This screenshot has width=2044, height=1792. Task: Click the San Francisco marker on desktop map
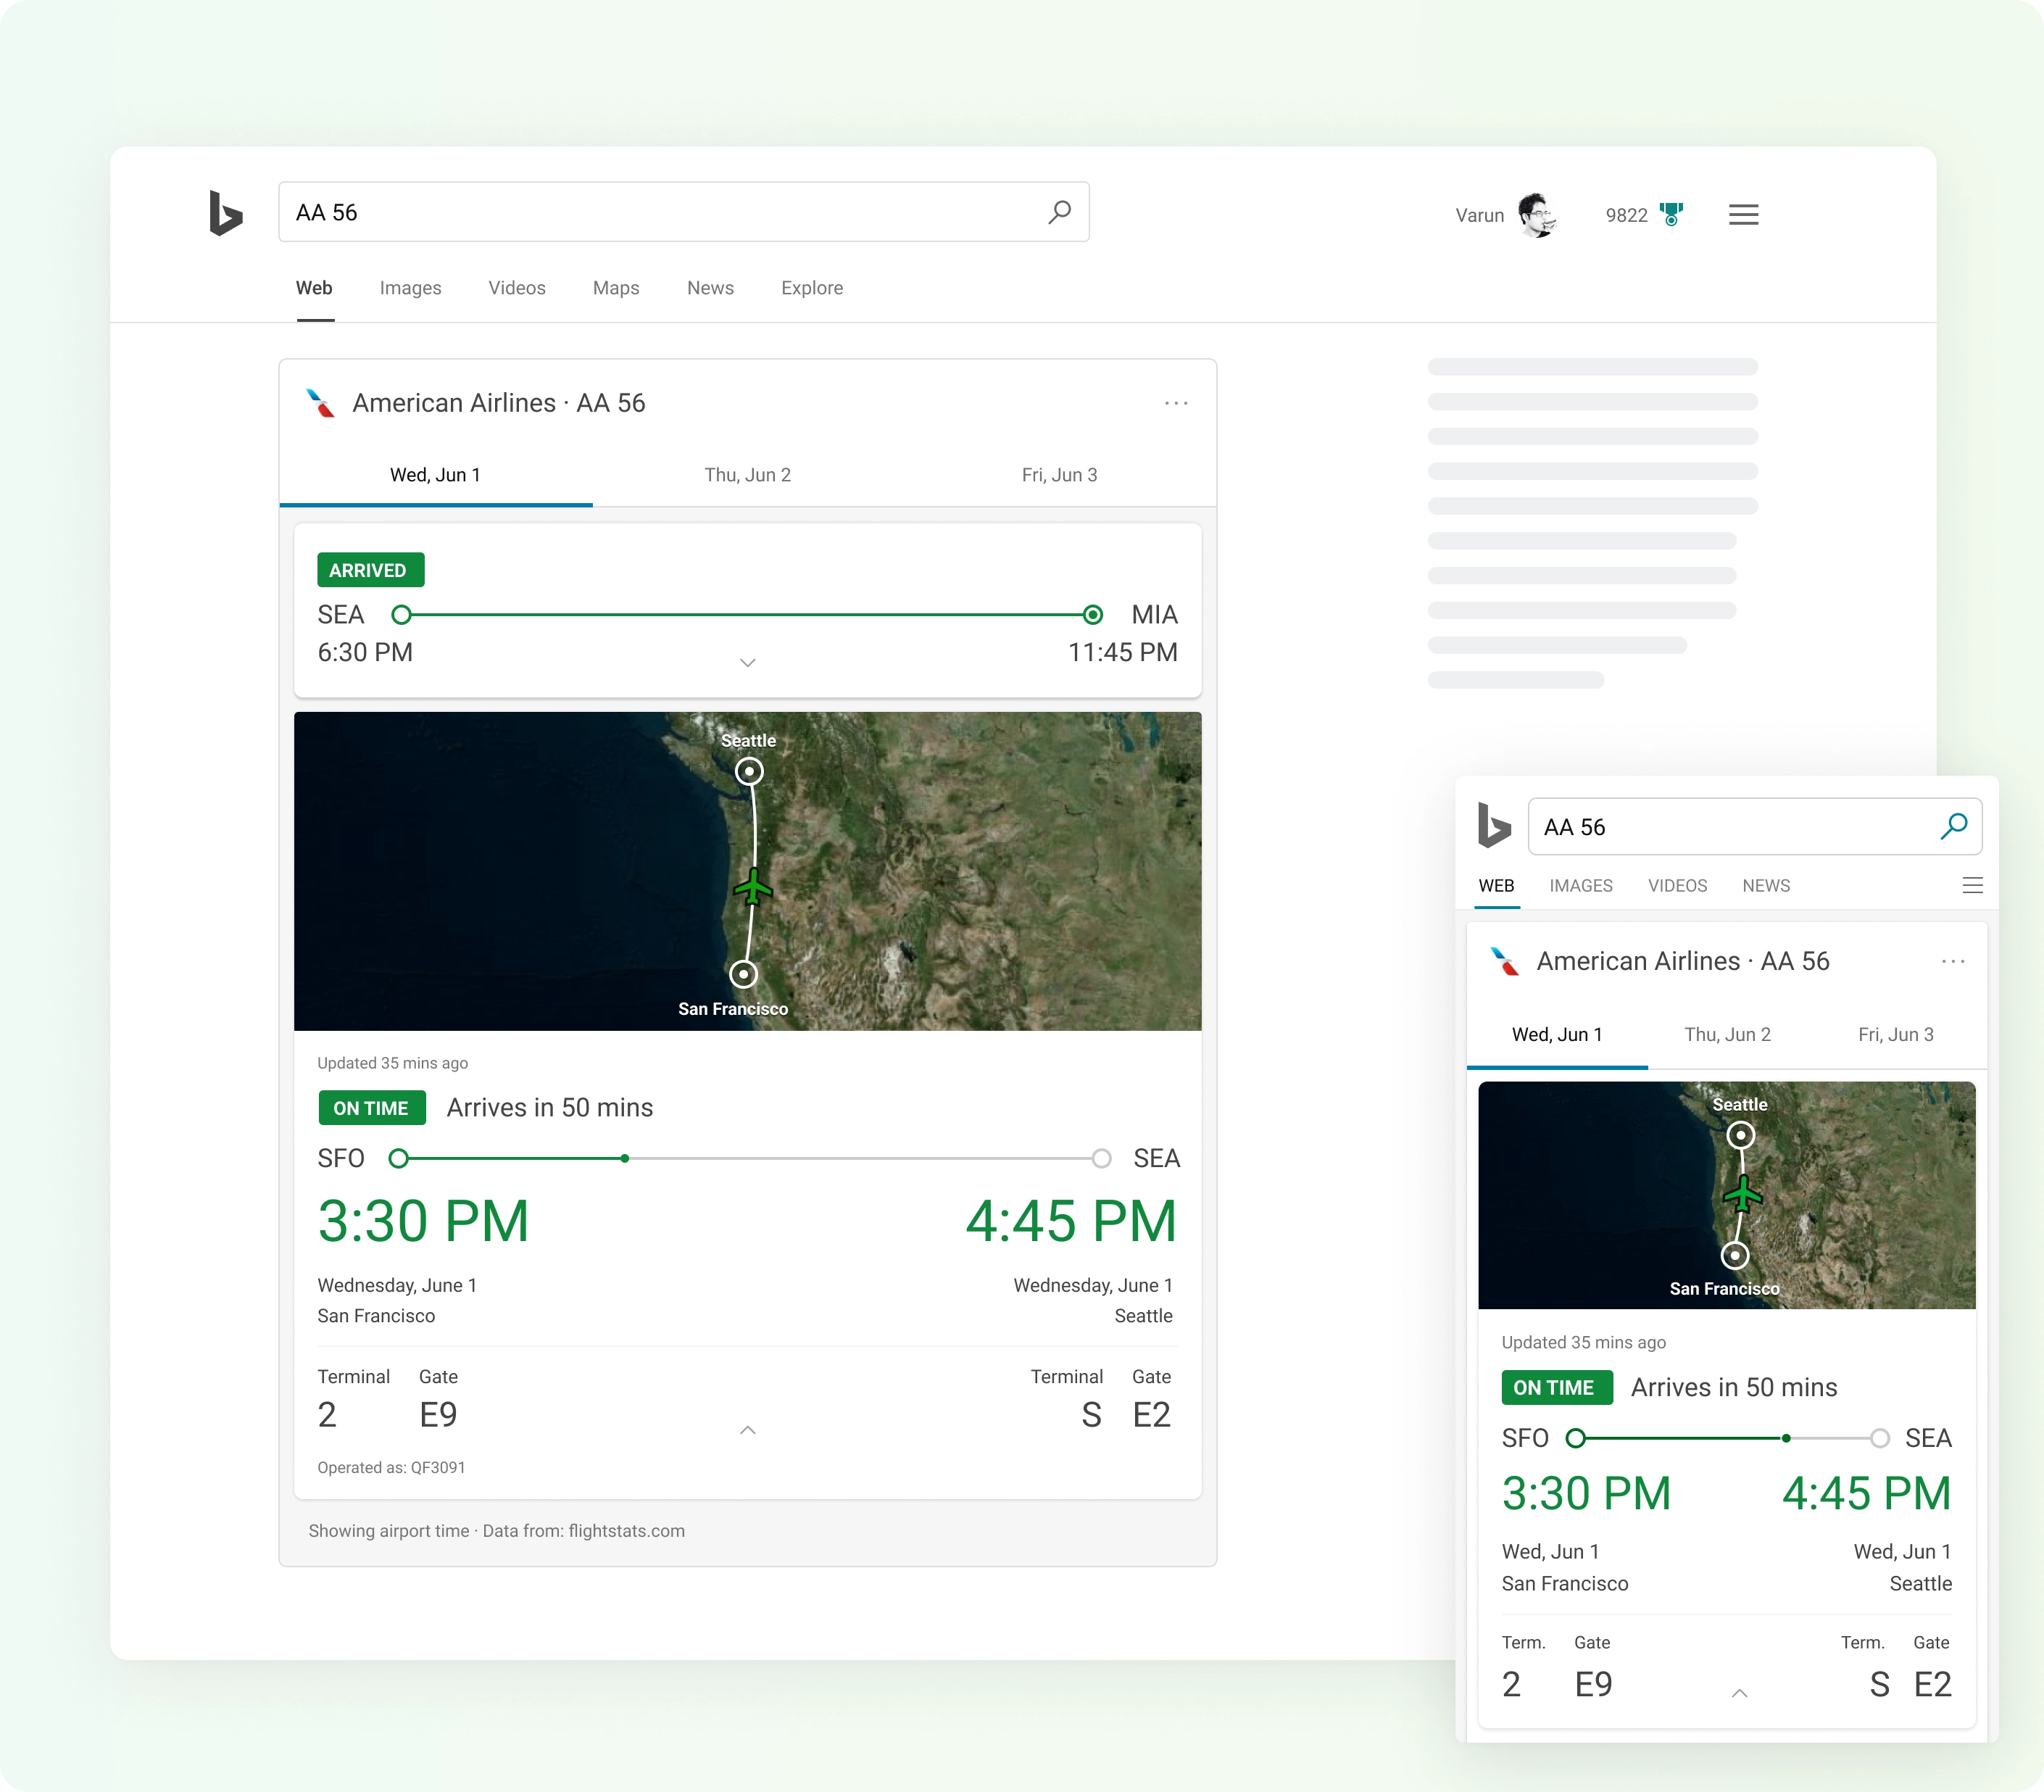[x=743, y=974]
